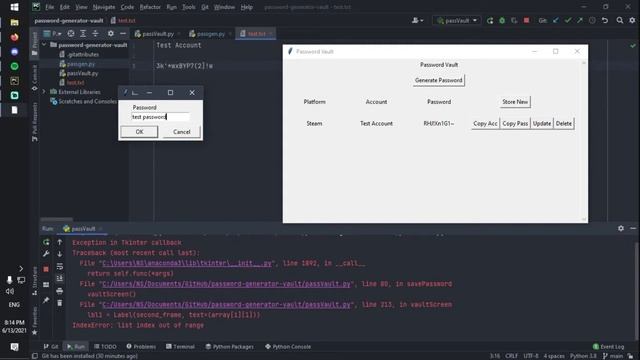Open Run panel wrench settings icon
The image size is (640, 360).
46,254
